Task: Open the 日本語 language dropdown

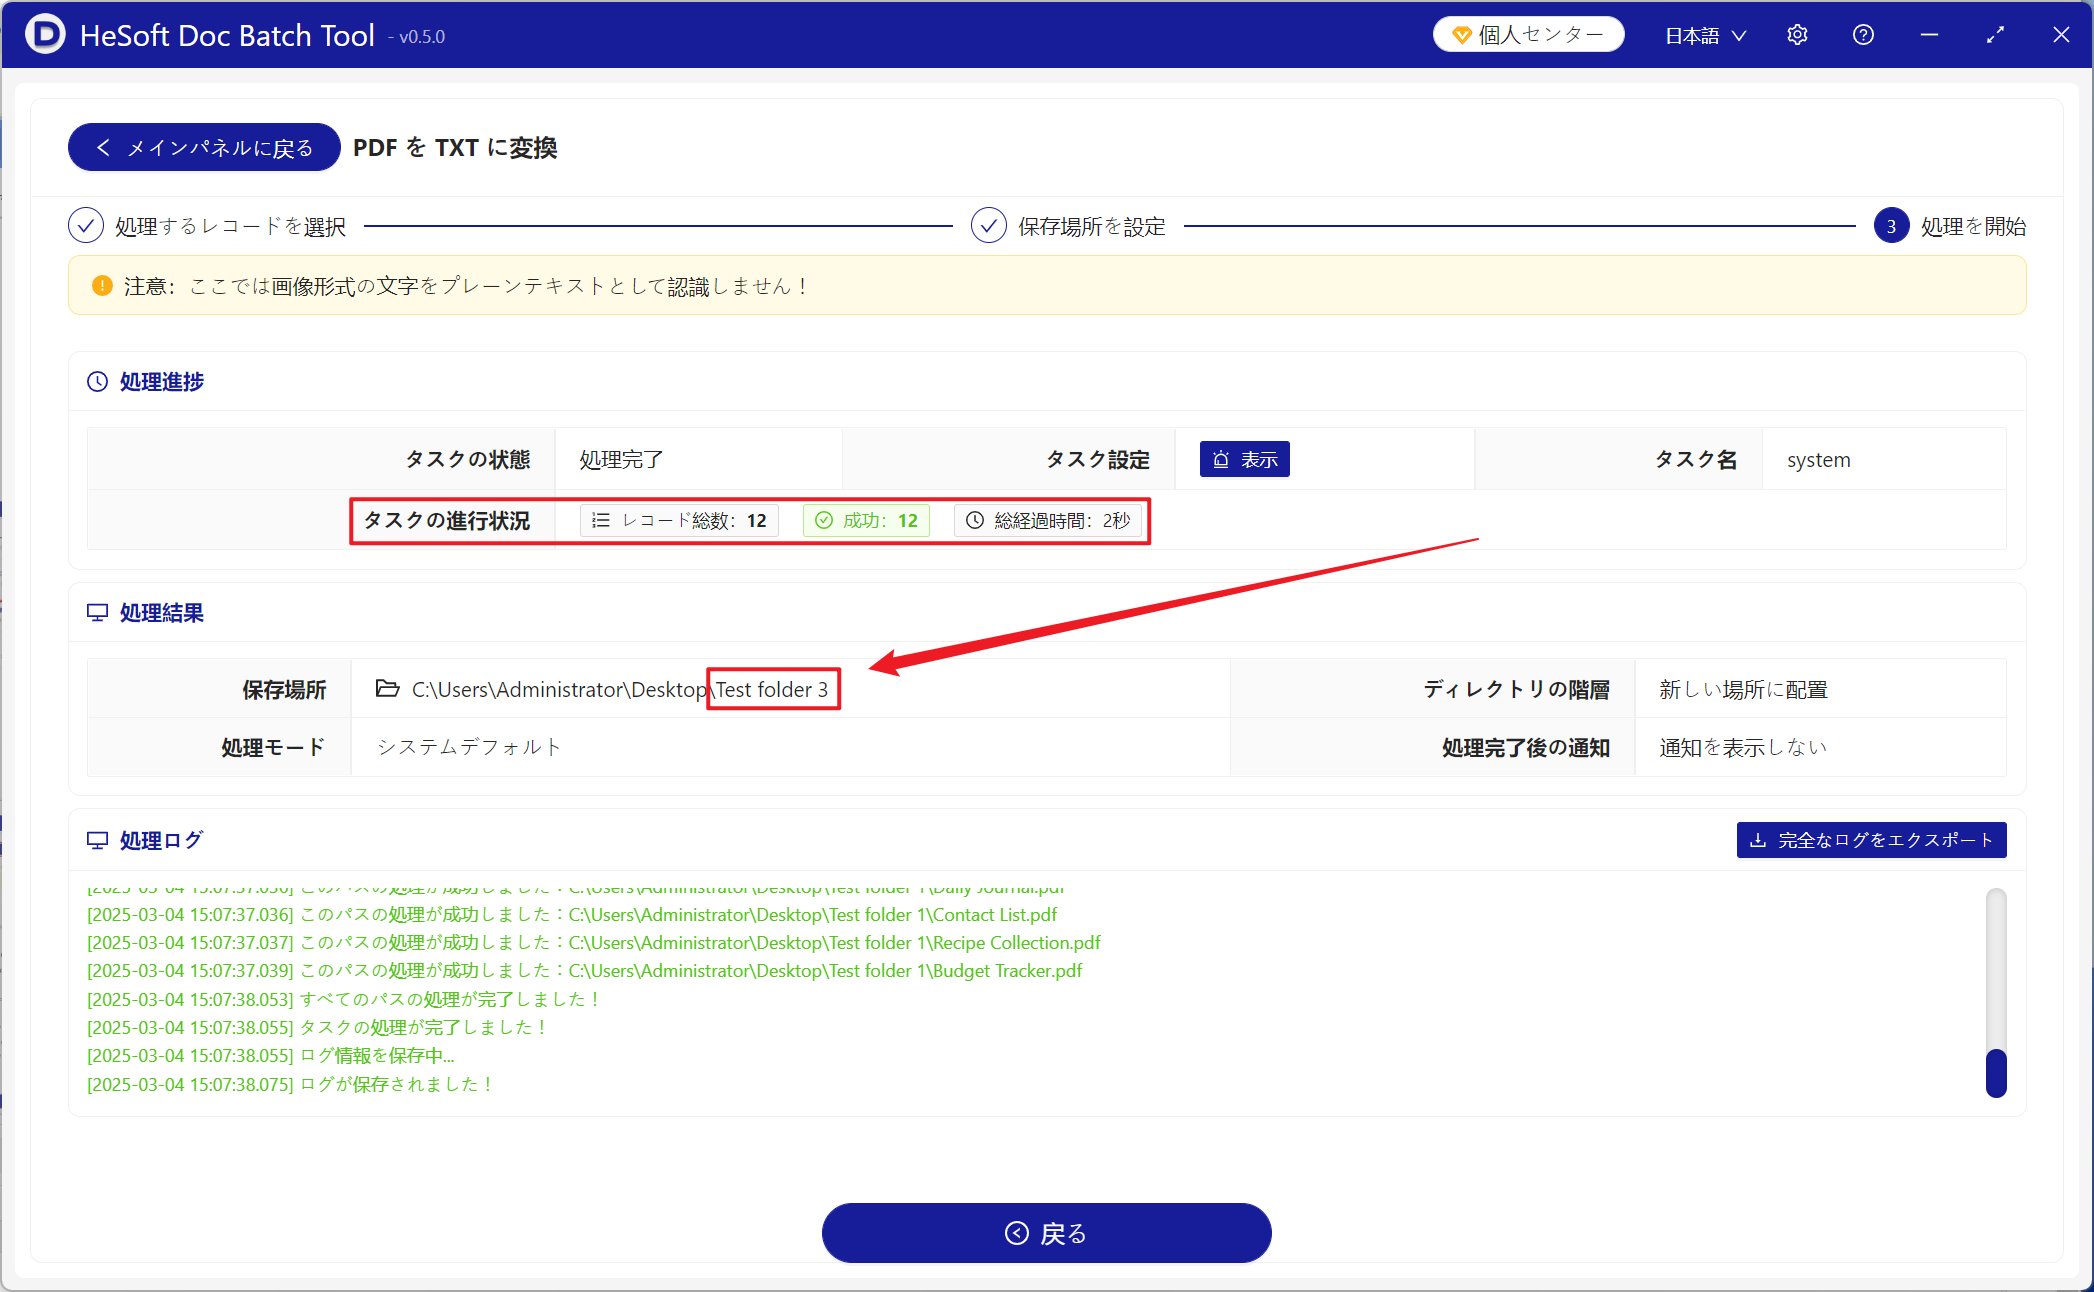Action: [1705, 36]
